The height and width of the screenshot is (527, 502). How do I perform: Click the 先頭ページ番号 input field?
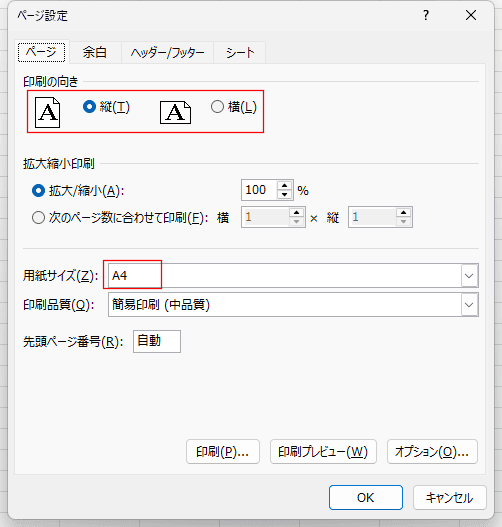[157, 341]
